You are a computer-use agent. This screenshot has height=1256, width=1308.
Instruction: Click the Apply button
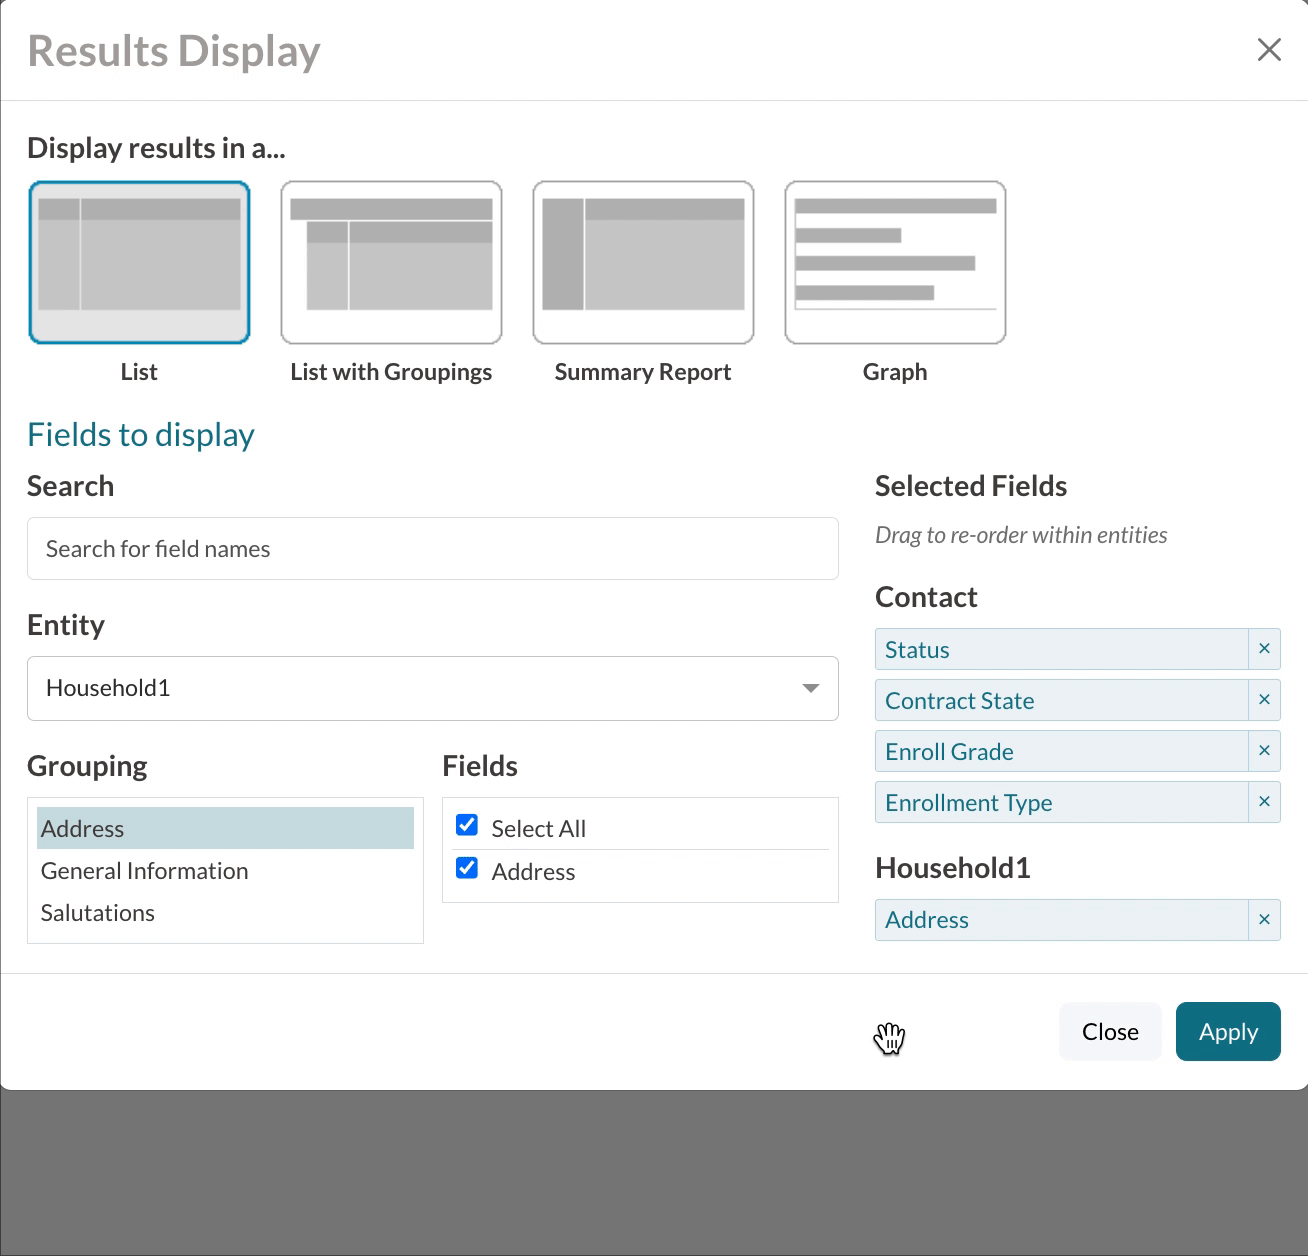click(x=1227, y=1031)
